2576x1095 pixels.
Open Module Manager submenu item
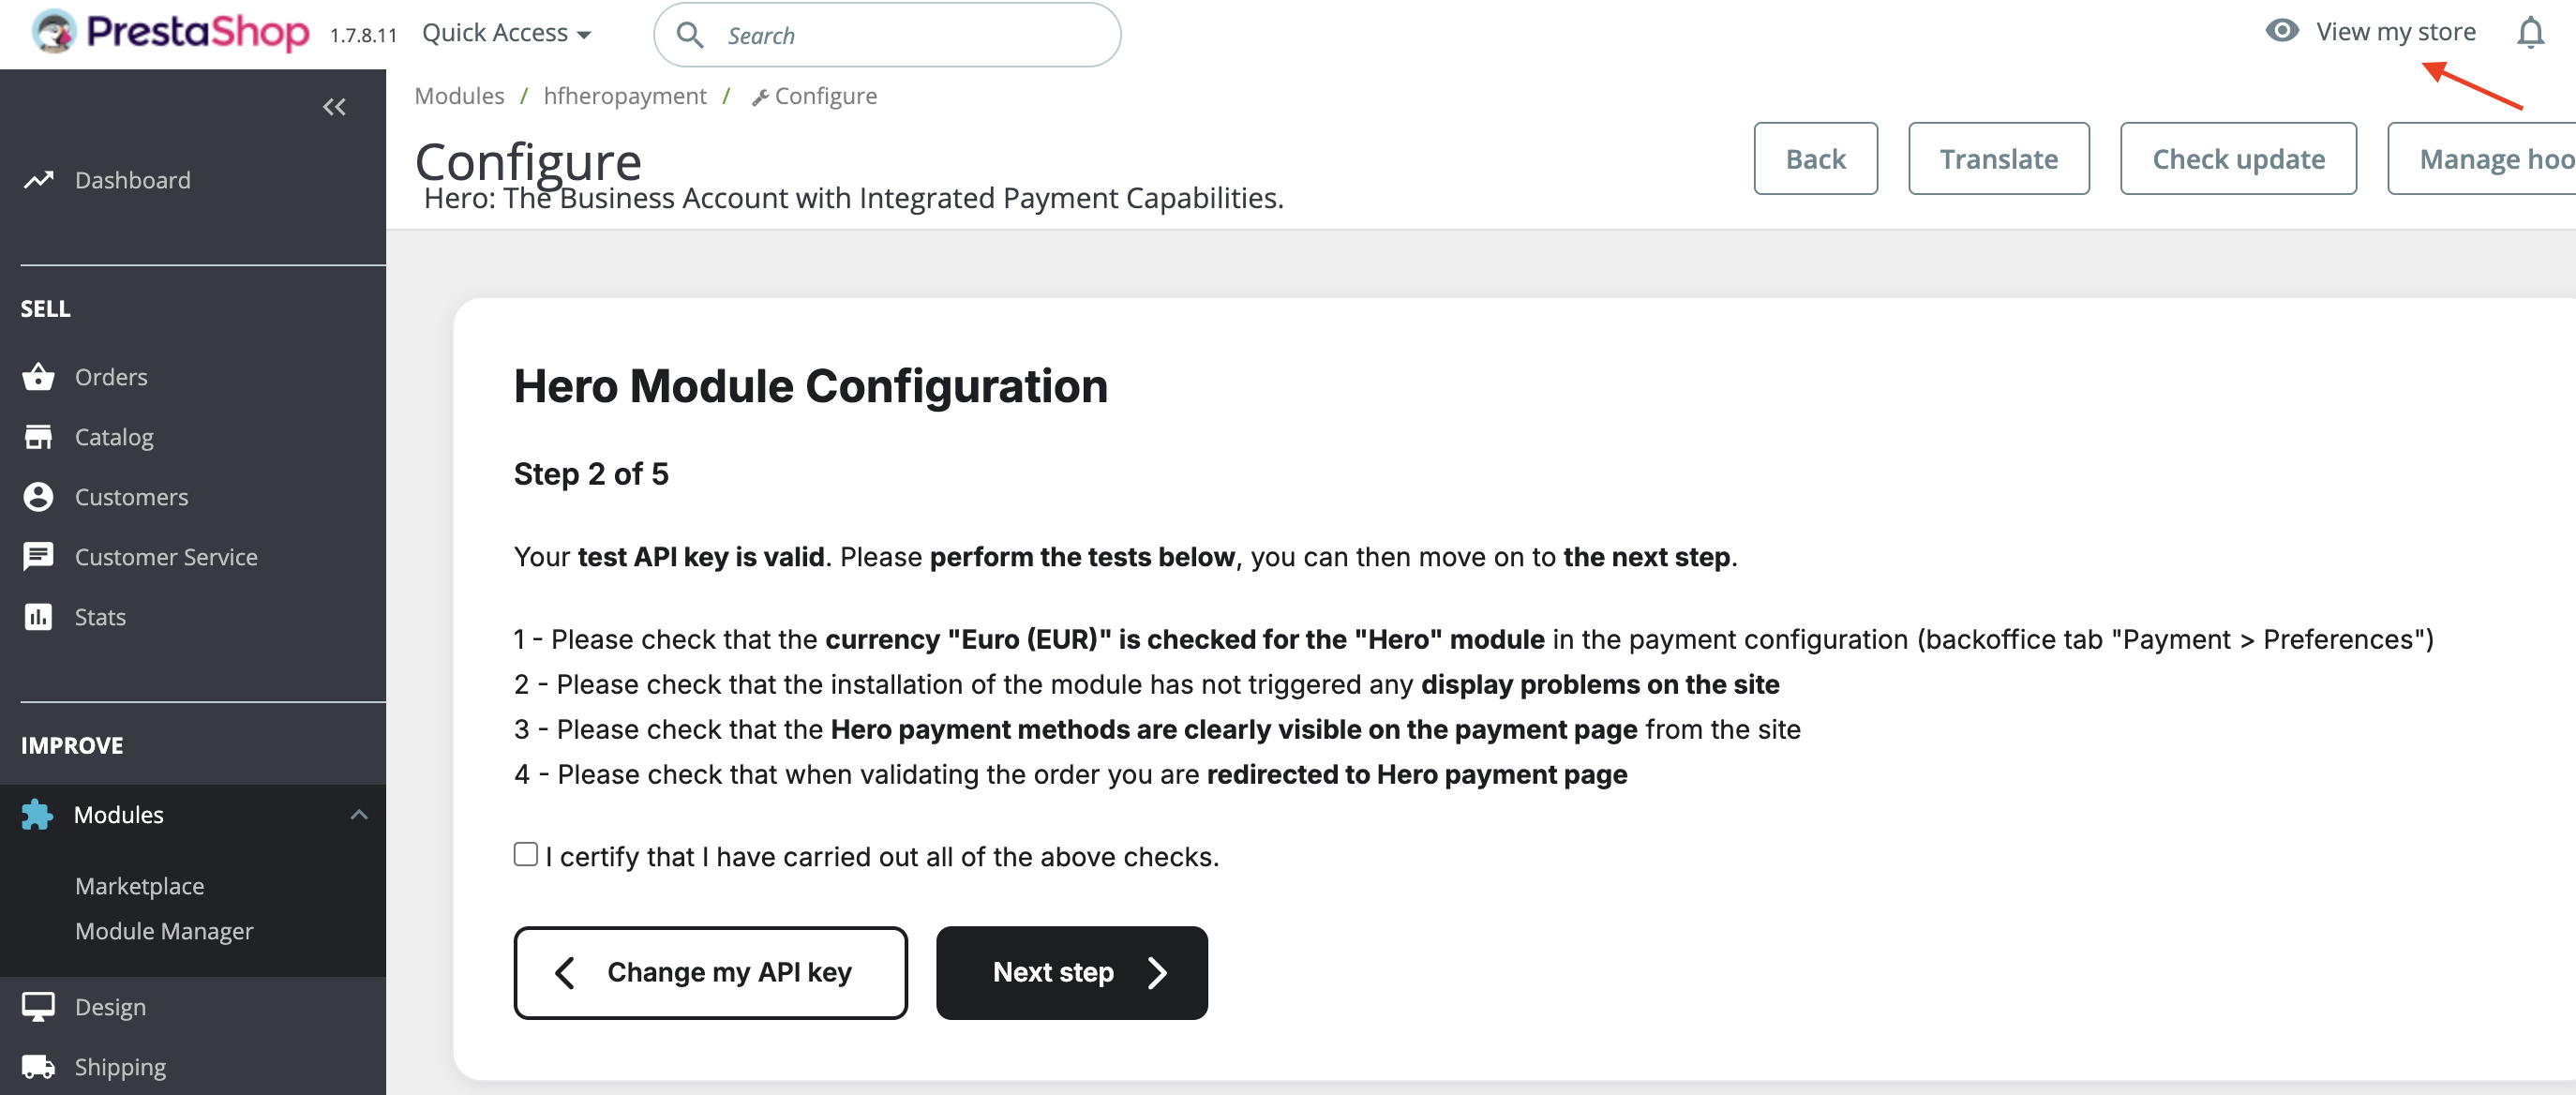pyautogui.click(x=164, y=931)
